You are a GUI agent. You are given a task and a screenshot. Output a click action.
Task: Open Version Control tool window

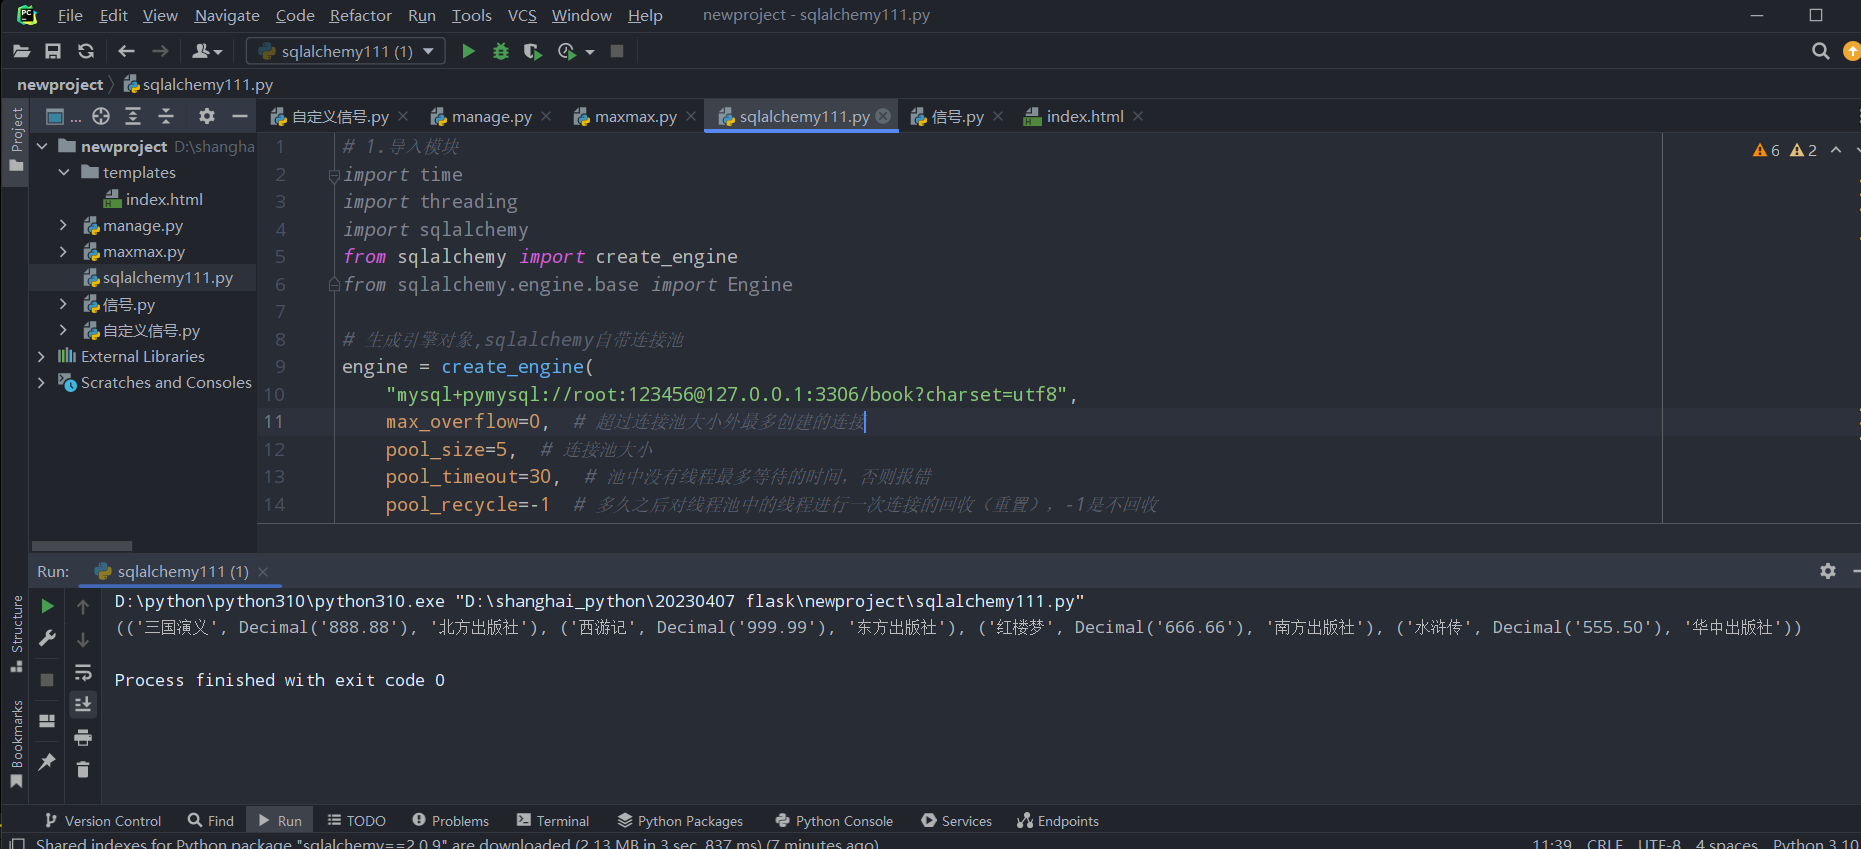[x=103, y=821]
